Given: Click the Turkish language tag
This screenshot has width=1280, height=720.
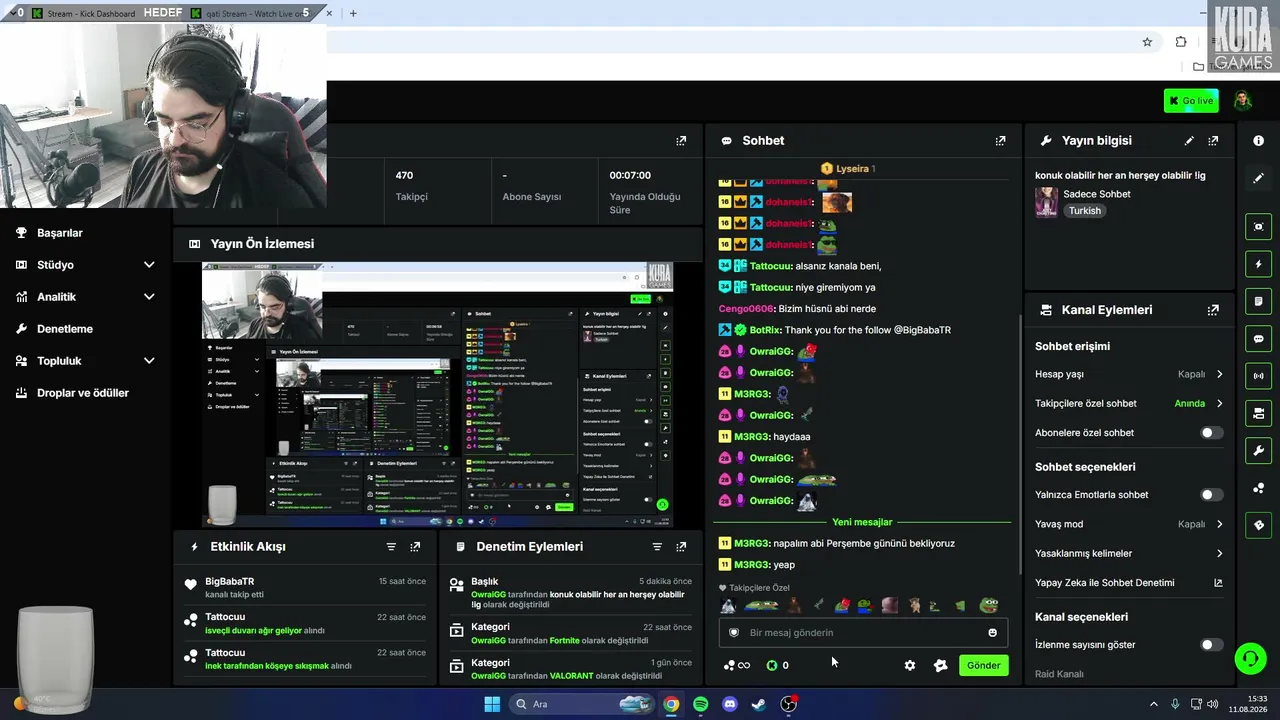Looking at the screenshot, I should click(x=1084, y=211).
